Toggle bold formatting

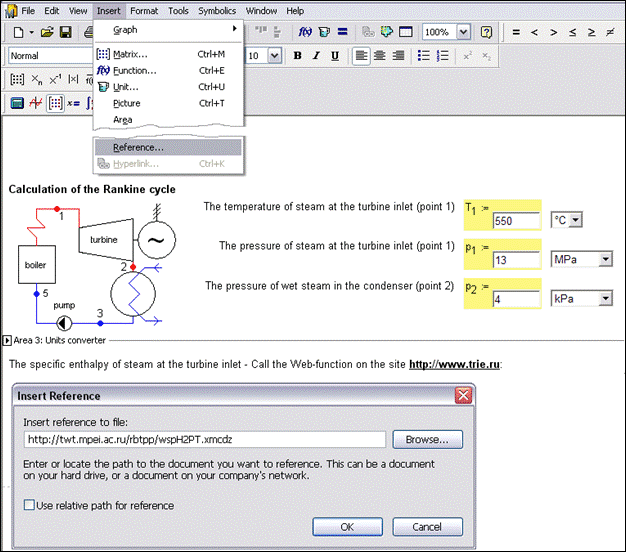297,56
